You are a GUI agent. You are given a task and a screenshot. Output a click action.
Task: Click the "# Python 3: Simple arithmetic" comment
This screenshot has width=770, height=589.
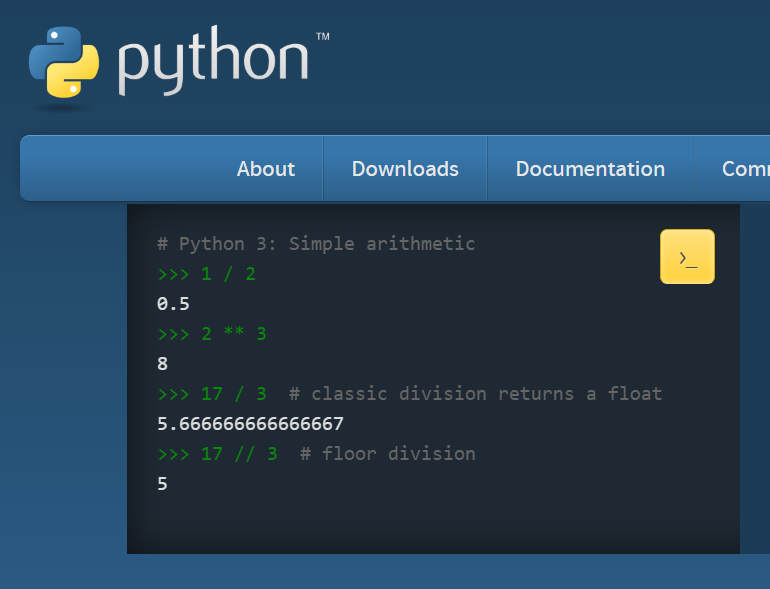(316, 244)
